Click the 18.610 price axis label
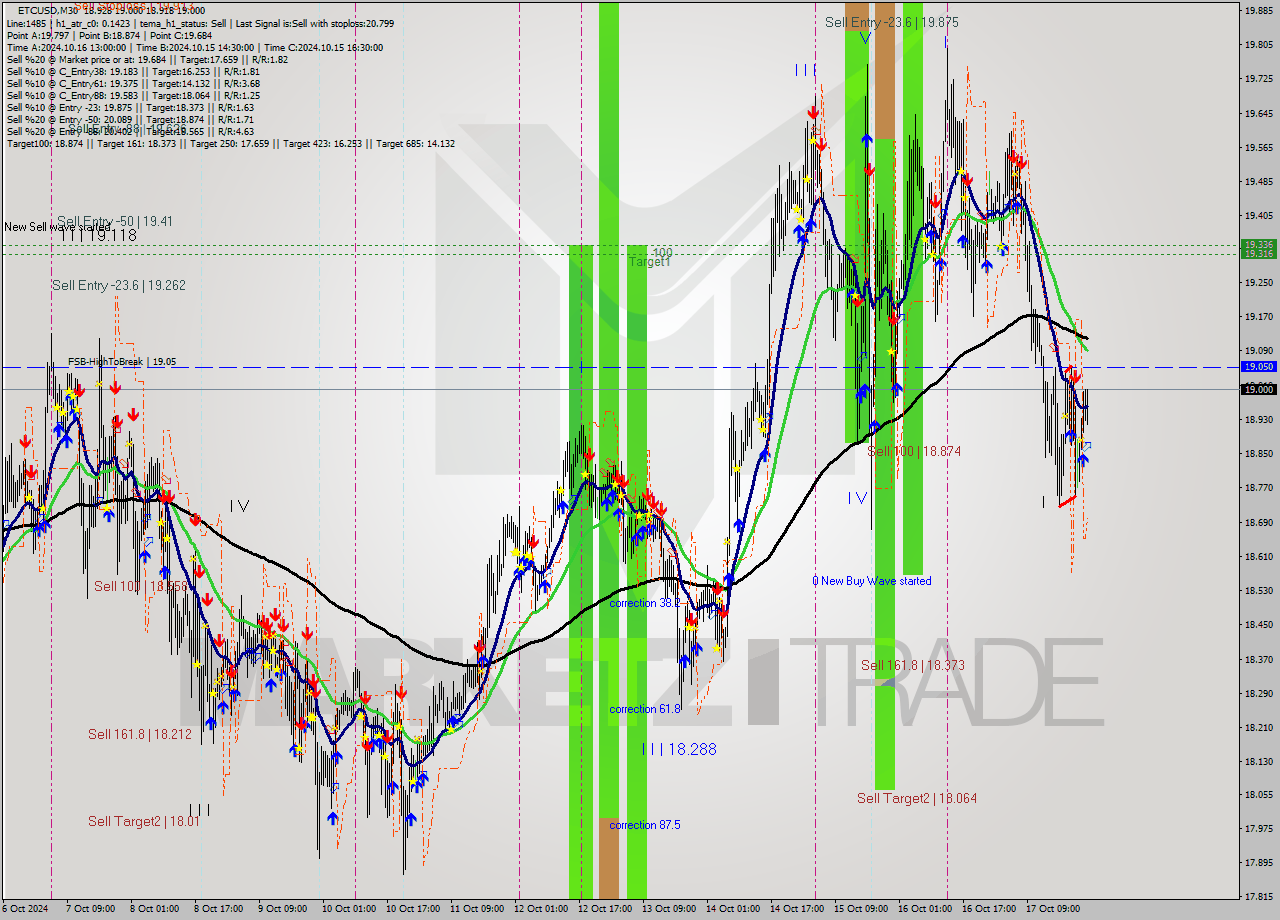 pyautogui.click(x=1258, y=556)
